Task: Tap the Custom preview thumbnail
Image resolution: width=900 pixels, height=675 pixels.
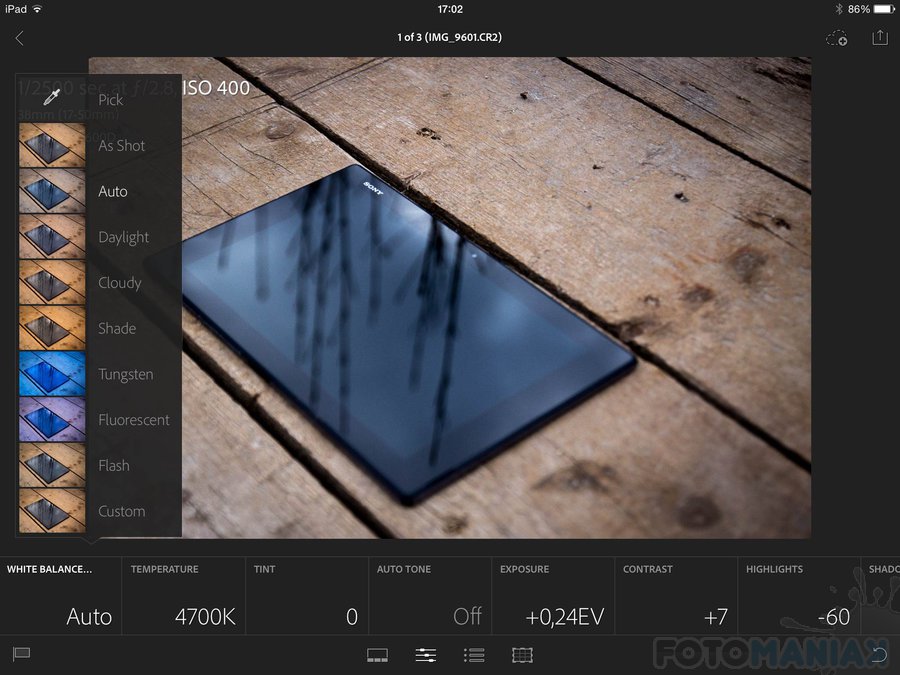Action: pyautogui.click(x=52, y=510)
